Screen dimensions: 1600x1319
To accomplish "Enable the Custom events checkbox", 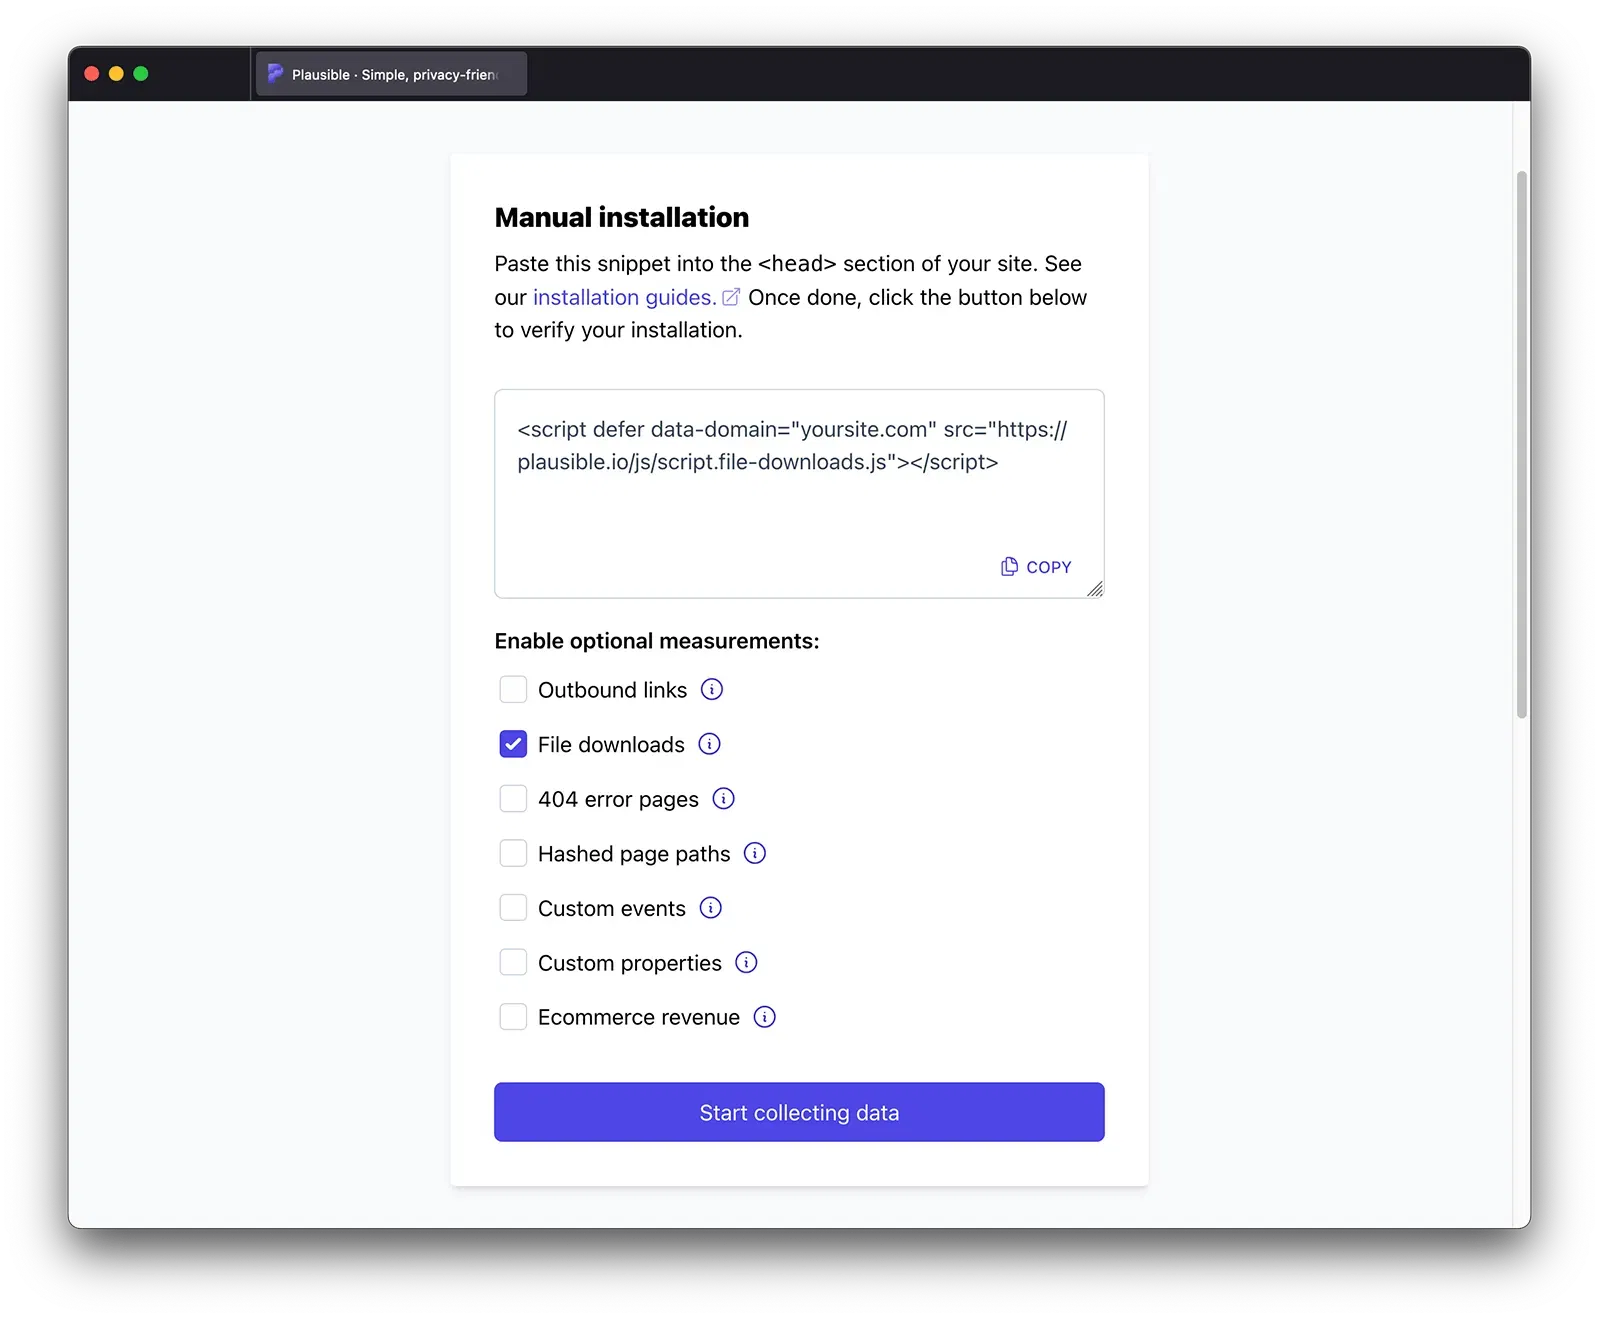I will (513, 907).
